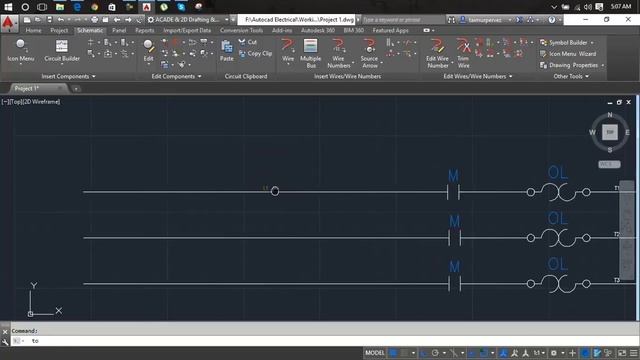
Task: Toggle the grid display in status bar
Action: click(x=393, y=353)
